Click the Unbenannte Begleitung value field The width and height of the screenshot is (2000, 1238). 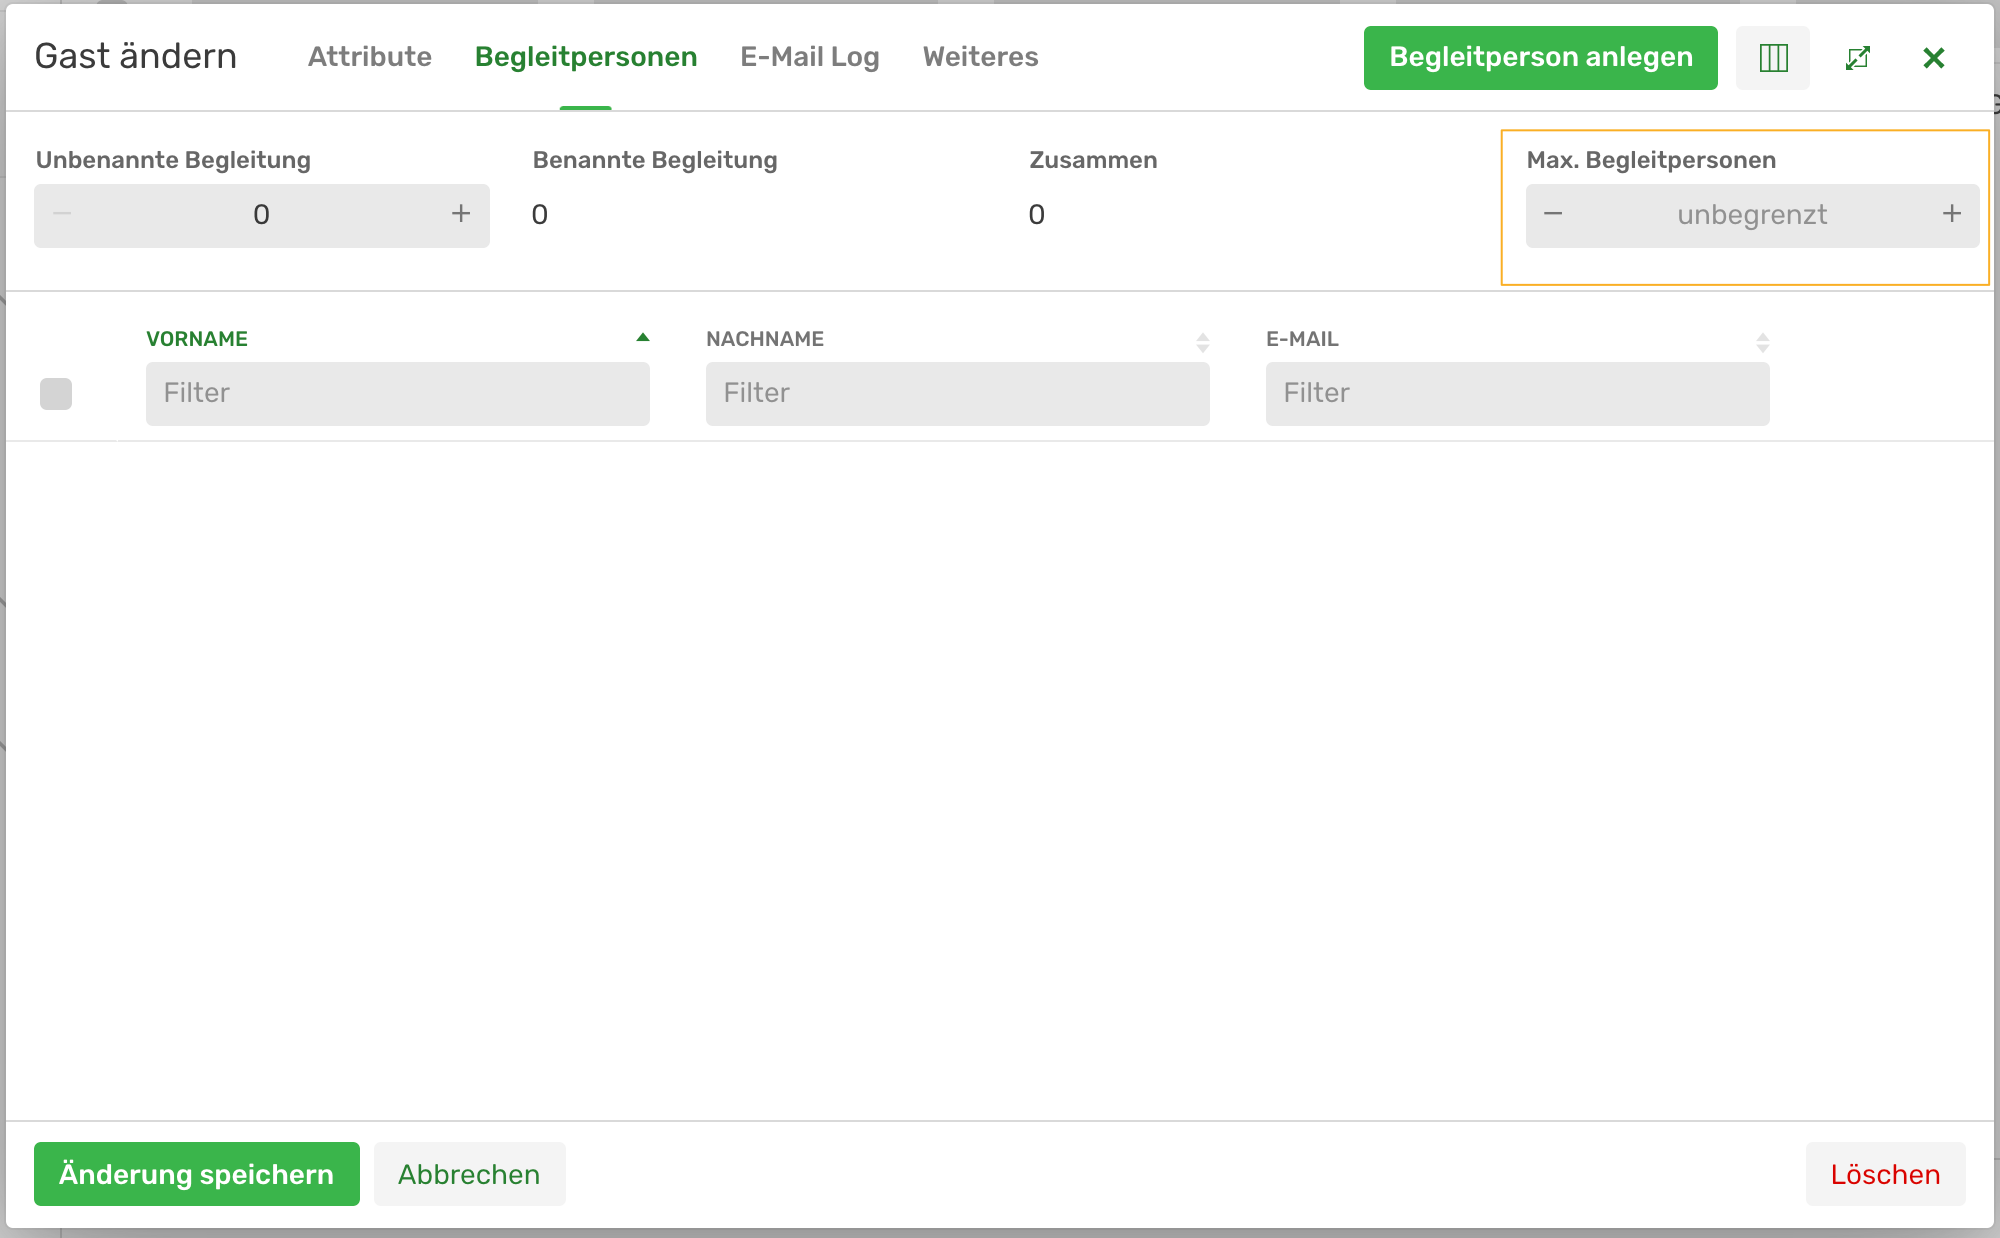[262, 215]
